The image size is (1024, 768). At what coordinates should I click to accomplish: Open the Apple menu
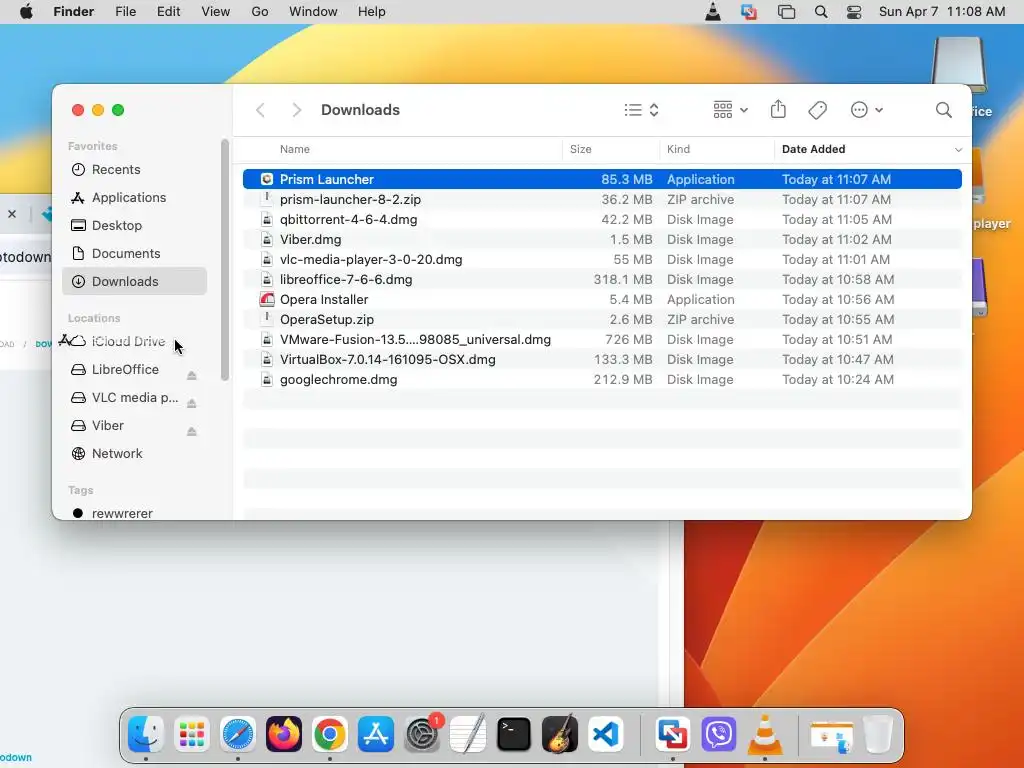click(26, 12)
